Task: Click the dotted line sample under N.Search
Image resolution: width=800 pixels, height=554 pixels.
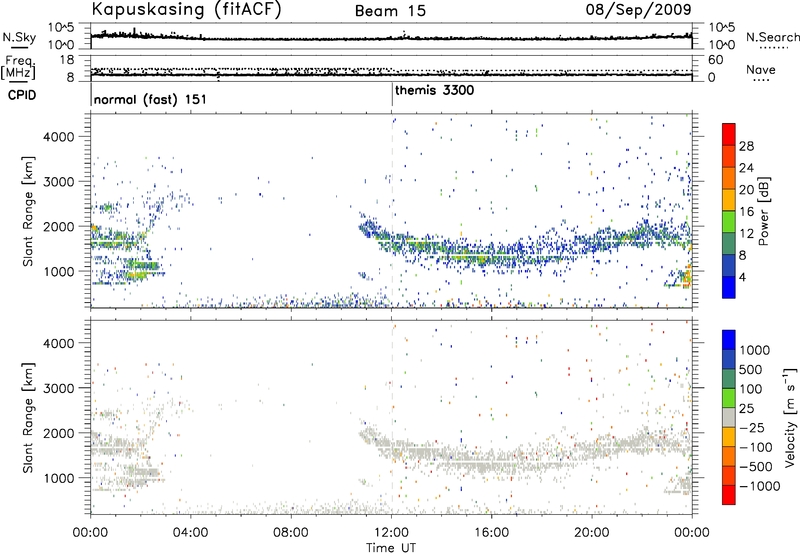Action: coord(773,48)
